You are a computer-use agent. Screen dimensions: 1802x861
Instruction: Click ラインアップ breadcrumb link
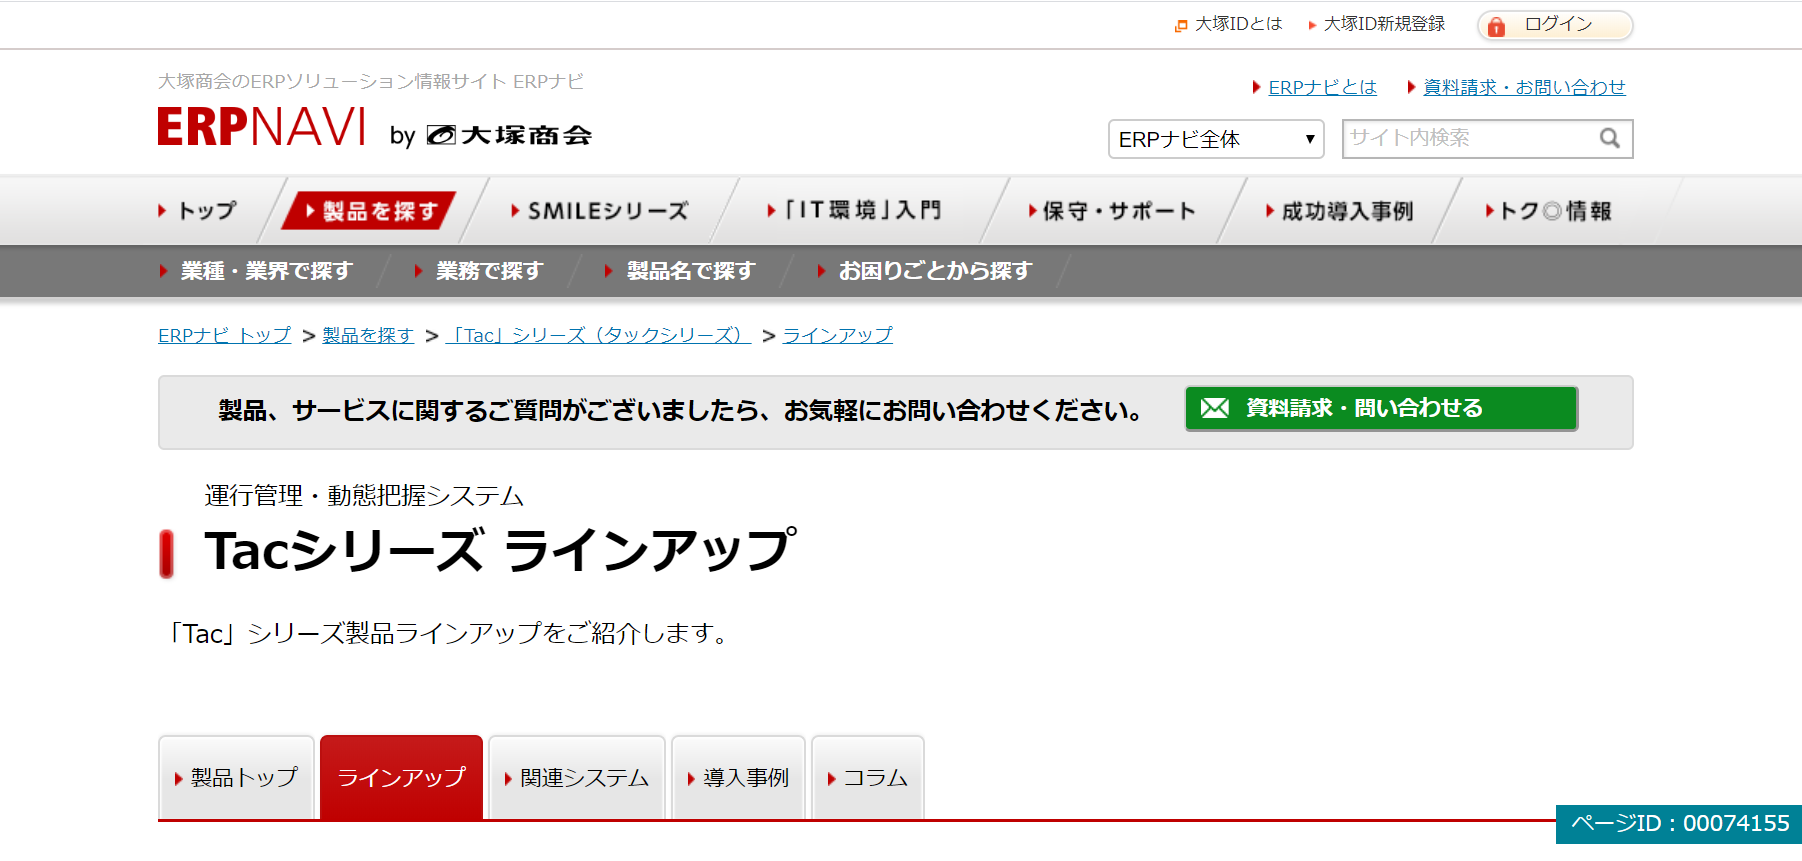(x=838, y=335)
